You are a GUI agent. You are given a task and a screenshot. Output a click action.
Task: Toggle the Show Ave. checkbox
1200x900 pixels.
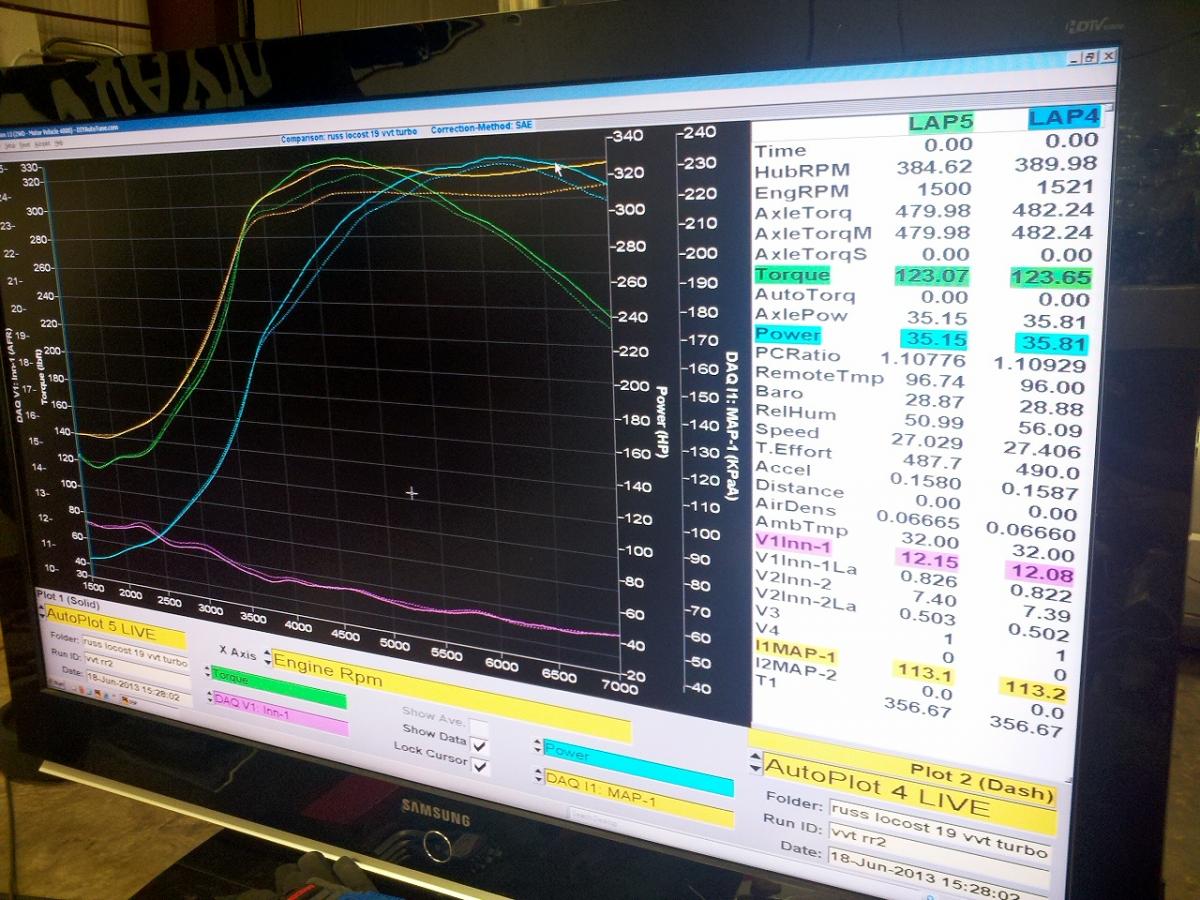[479, 727]
